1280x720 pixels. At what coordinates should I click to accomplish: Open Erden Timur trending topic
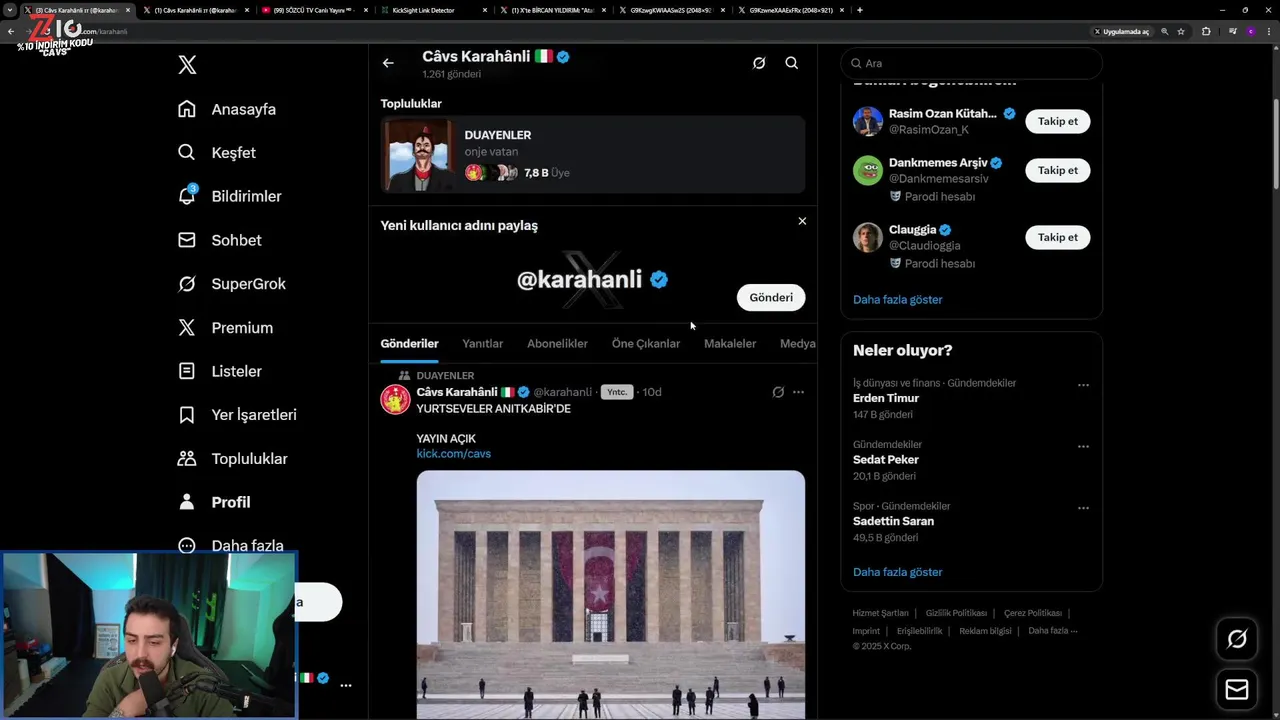pyautogui.click(x=886, y=398)
